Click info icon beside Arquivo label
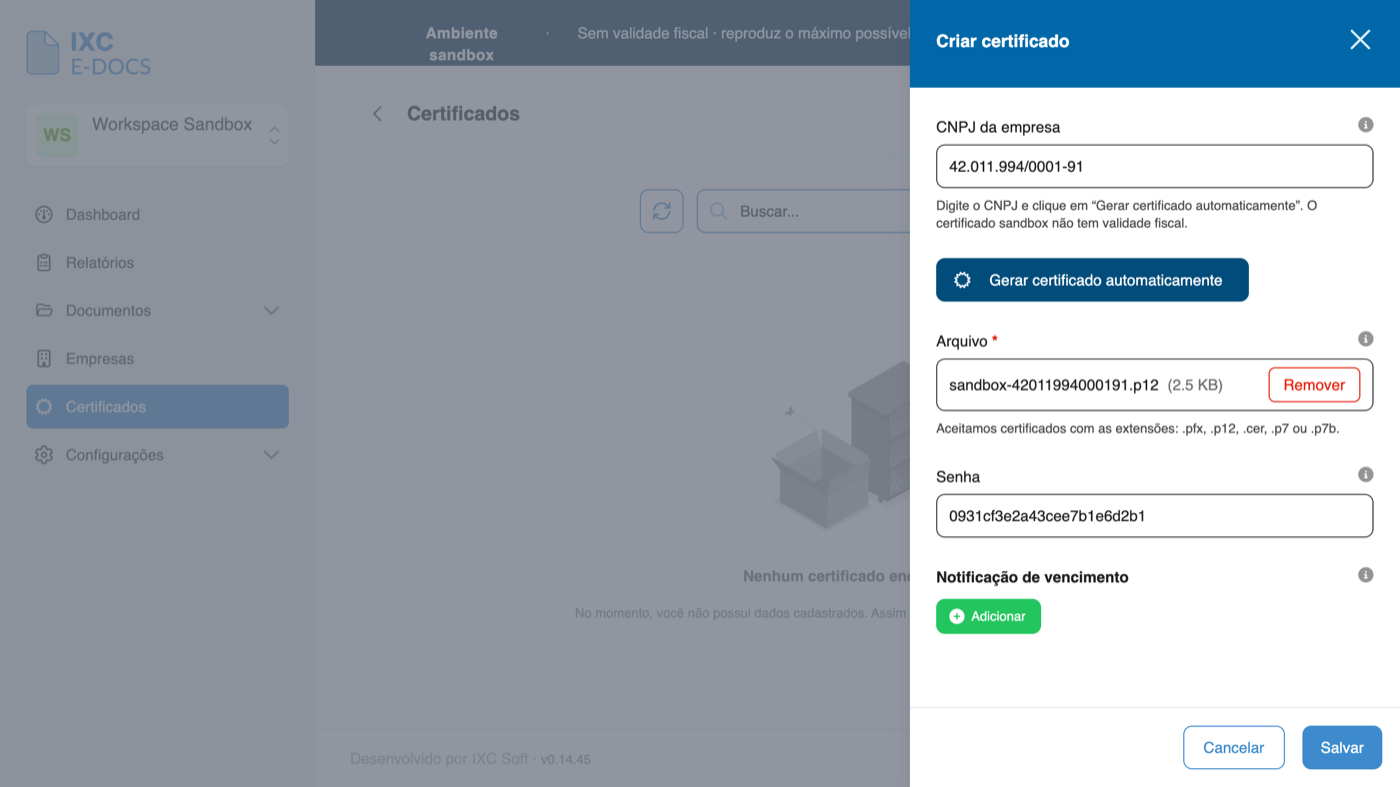The image size is (1400, 787). click(1366, 339)
